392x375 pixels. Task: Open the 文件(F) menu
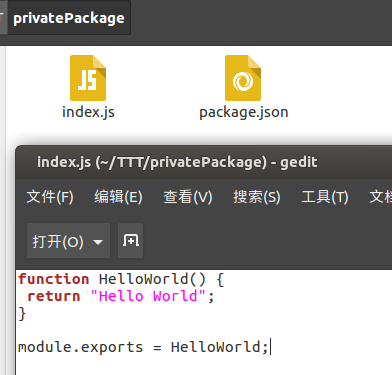coord(50,197)
